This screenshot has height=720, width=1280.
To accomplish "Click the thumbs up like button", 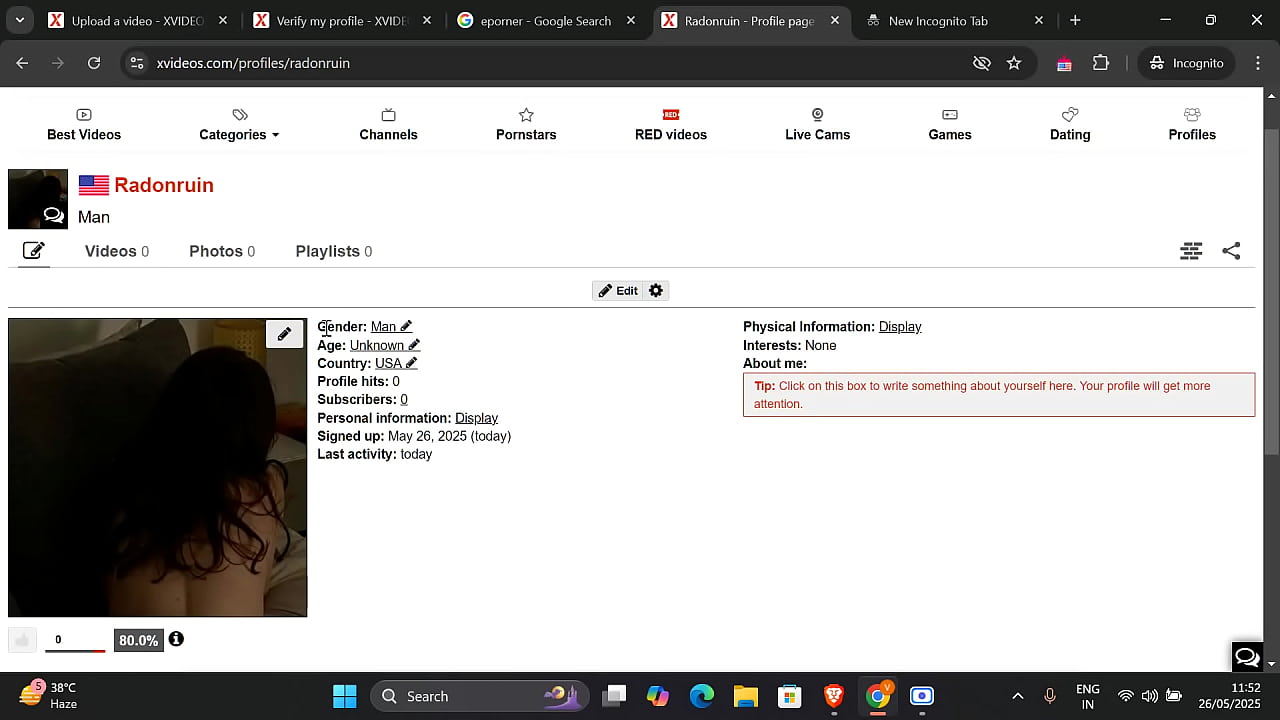I will click(22, 640).
